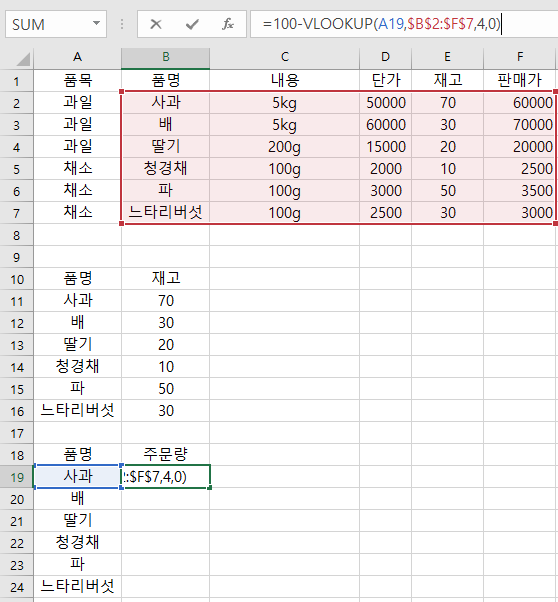558x602 pixels.
Task: Open the Name Box dropdown arrow
Action: pos(96,24)
